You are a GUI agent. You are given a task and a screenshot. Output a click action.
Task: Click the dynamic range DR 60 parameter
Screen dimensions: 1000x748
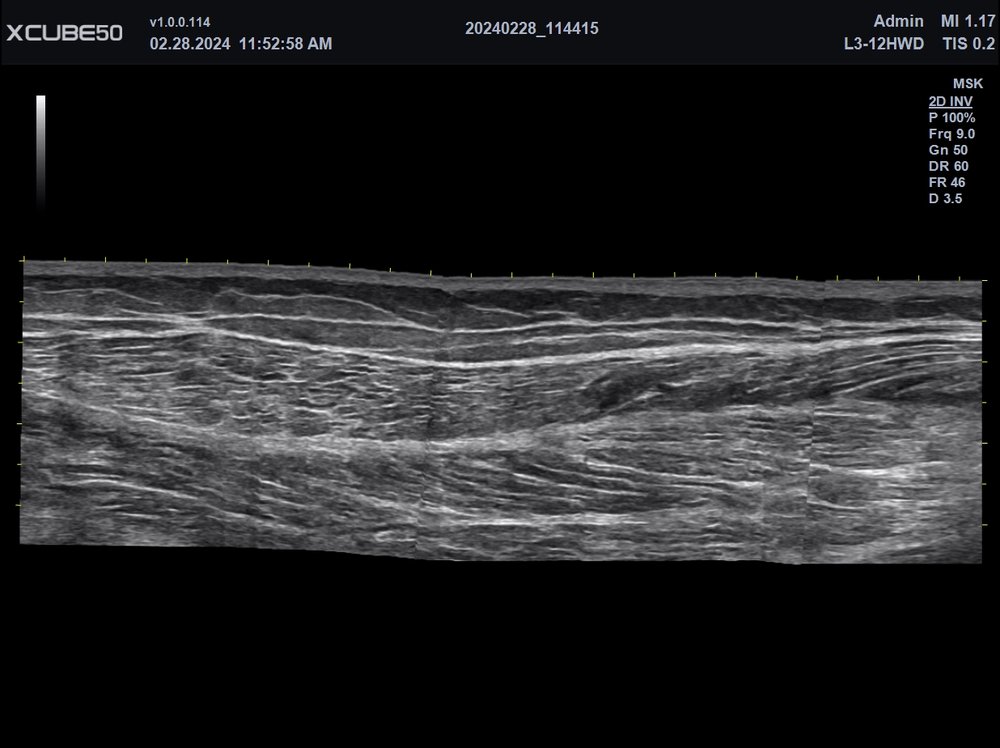[948, 166]
